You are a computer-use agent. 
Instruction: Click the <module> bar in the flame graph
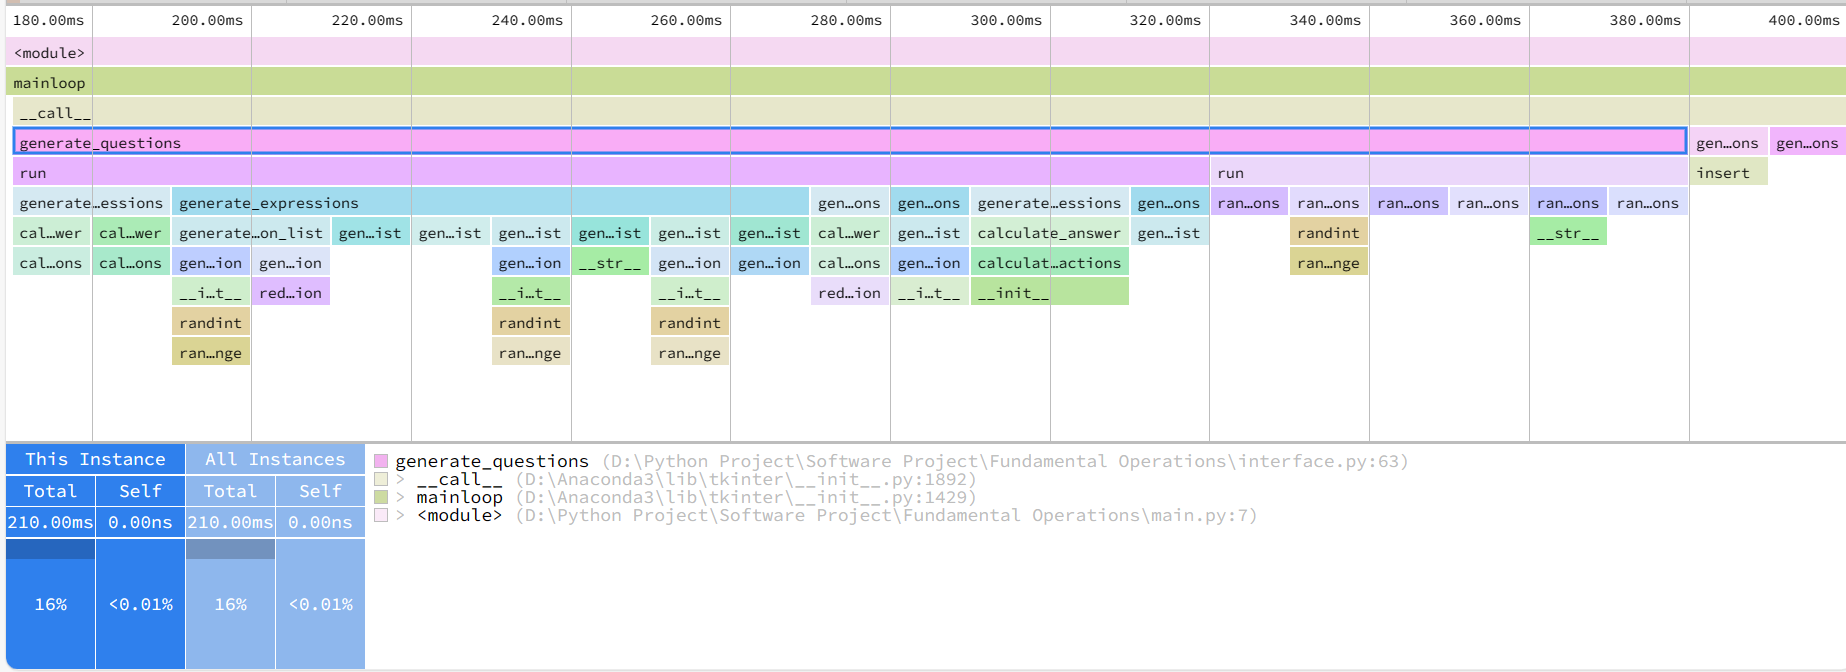click(x=926, y=52)
